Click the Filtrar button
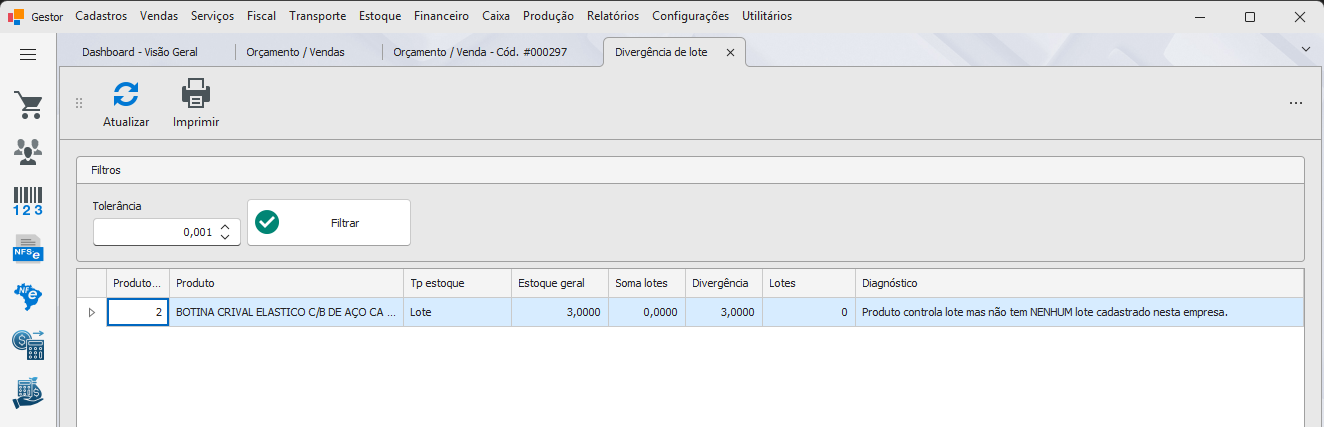 tap(329, 223)
